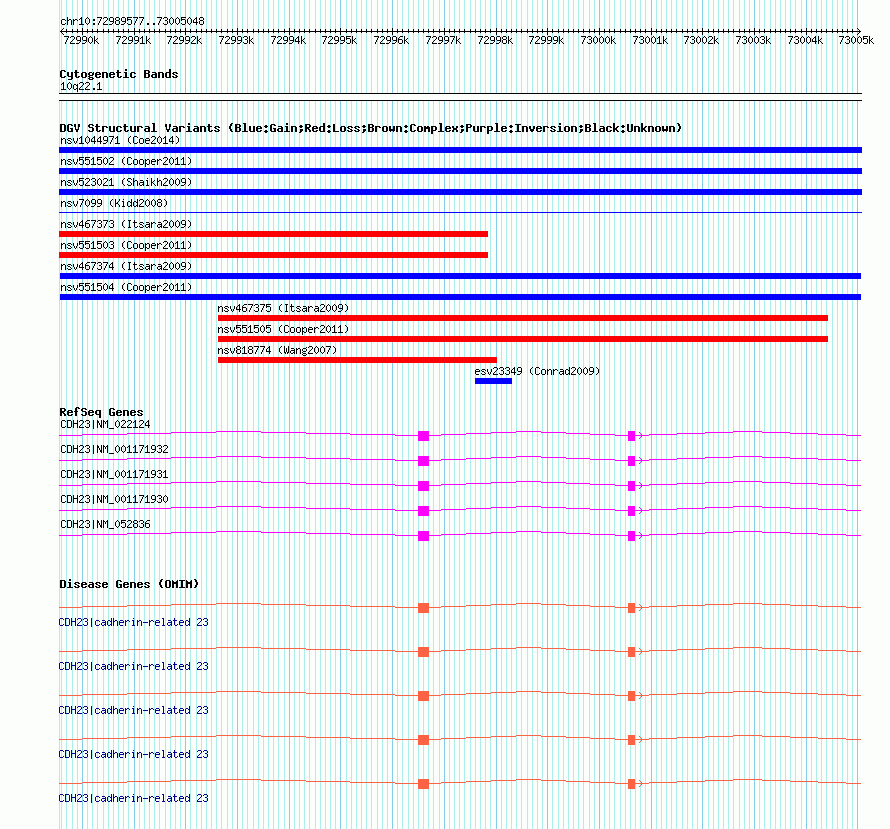This screenshot has height=829, width=890.
Task: Click the smaller orange exon of last OMIM gene
Action: click(631, 784)
